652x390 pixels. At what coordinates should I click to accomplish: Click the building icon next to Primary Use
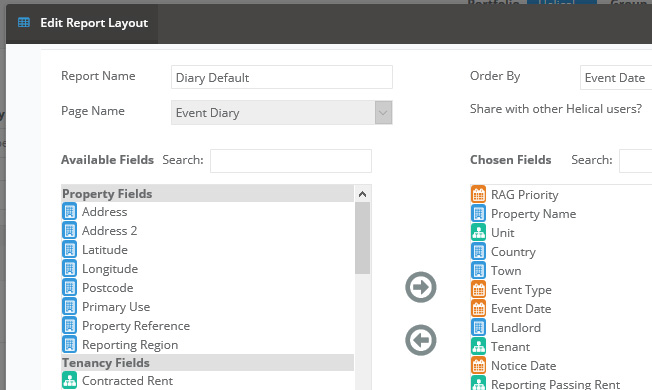coord(69,306)
